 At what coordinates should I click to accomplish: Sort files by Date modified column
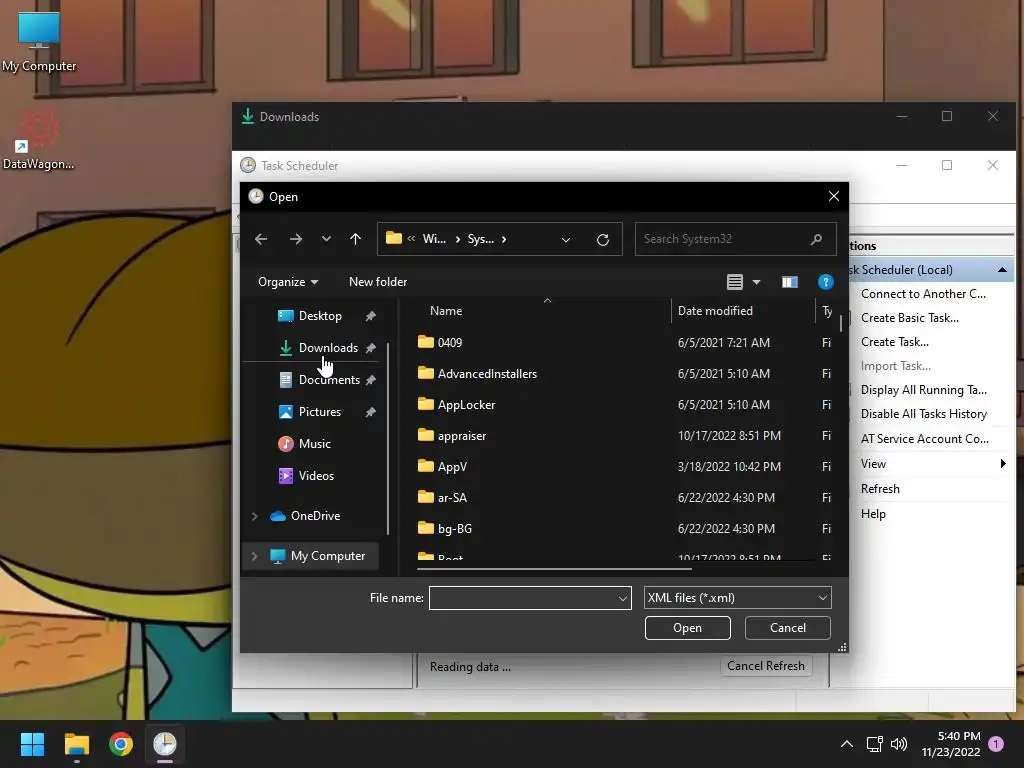[x=715, y=311]
